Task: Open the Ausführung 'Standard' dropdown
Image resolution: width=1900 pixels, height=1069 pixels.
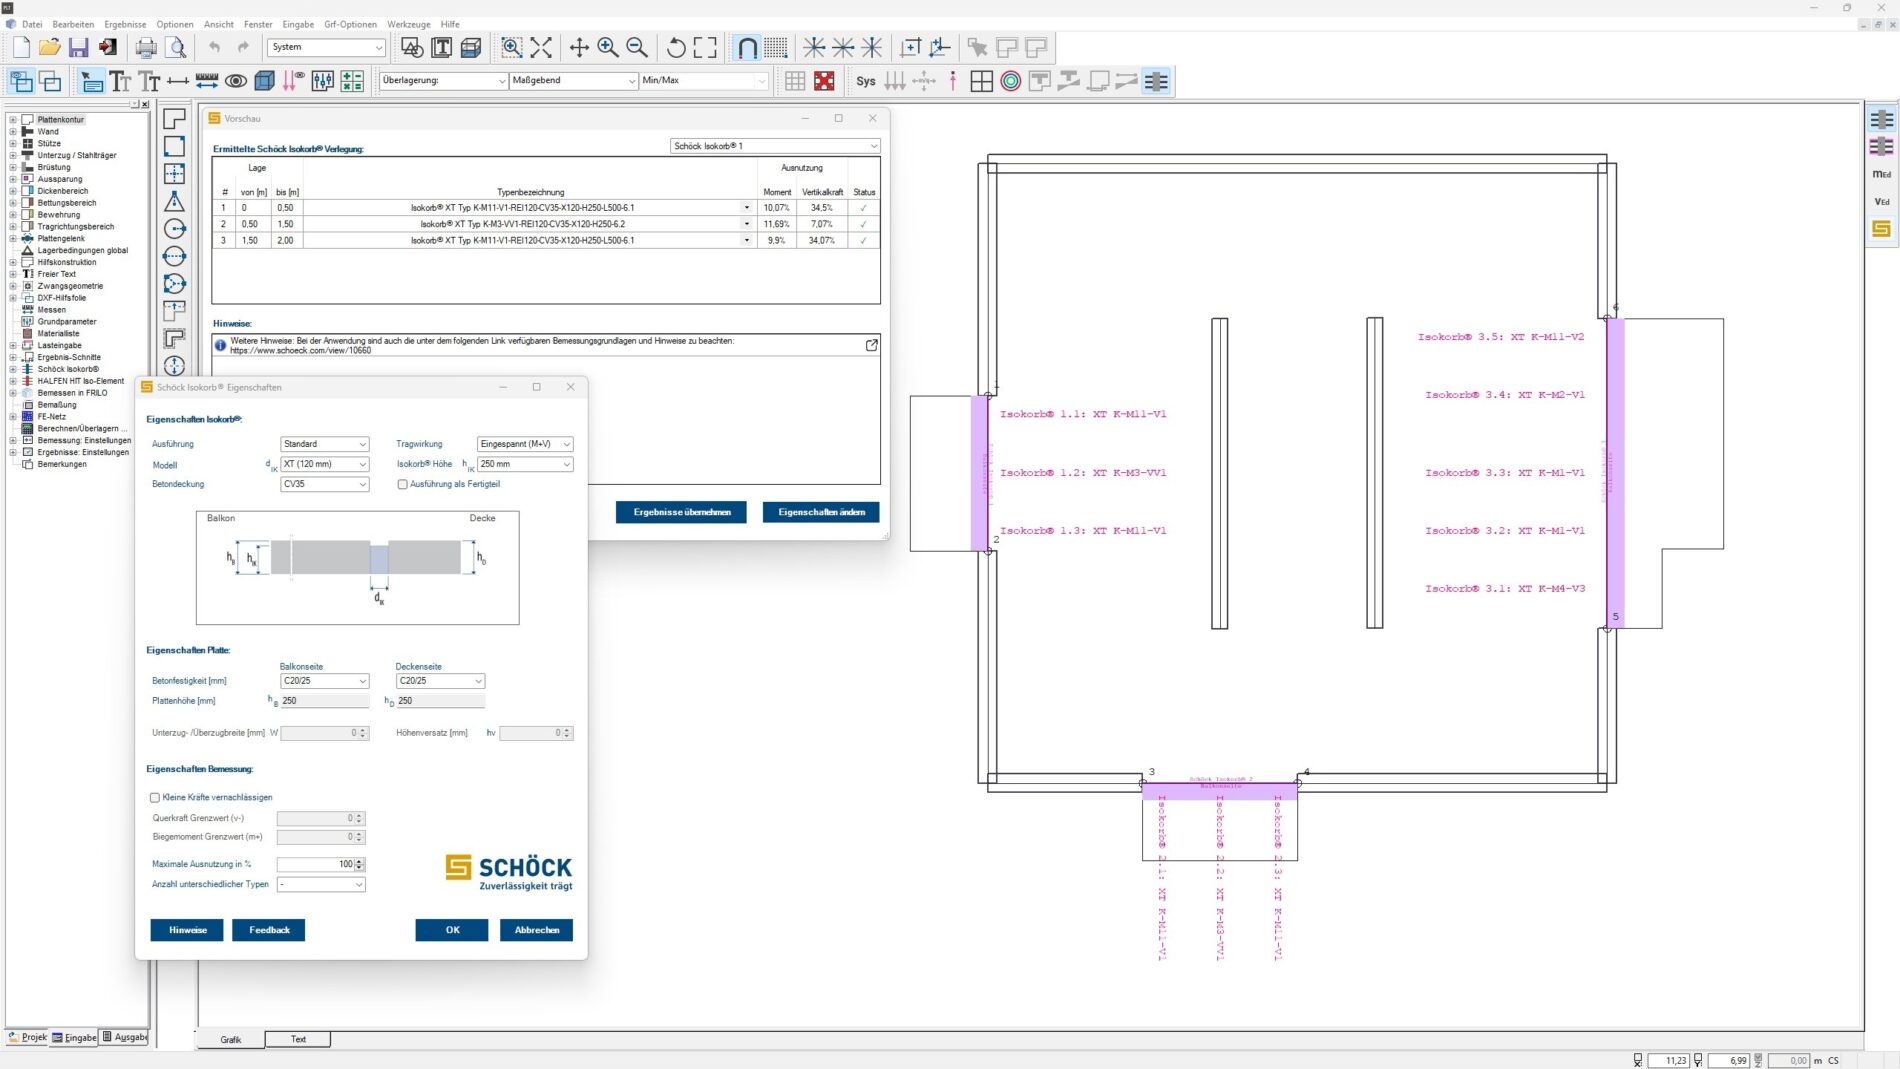Action: point(325,444)
